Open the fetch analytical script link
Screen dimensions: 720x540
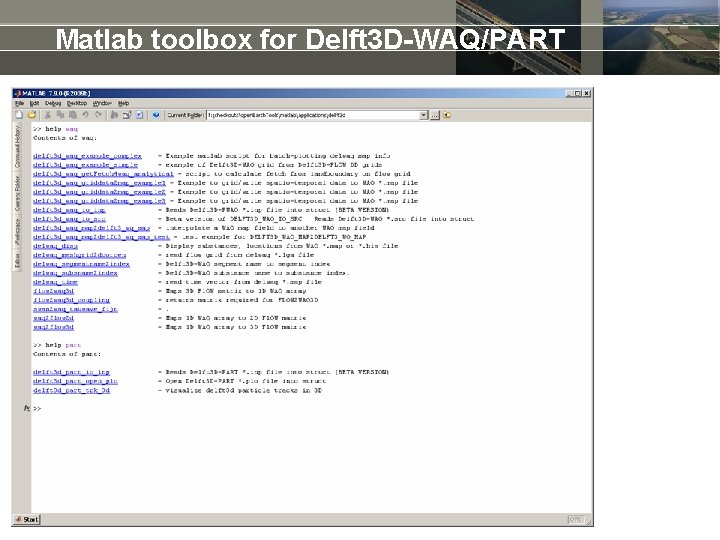click(103, 174)
